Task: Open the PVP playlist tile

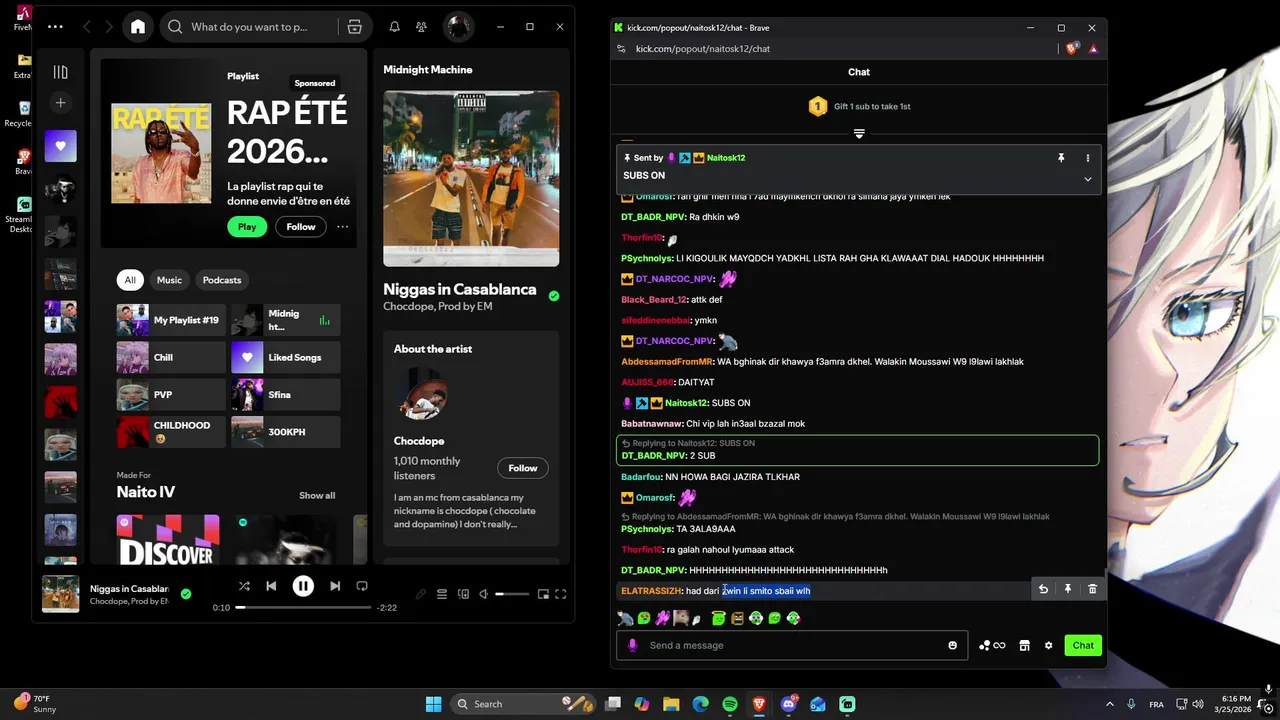Action: (171, 395)
